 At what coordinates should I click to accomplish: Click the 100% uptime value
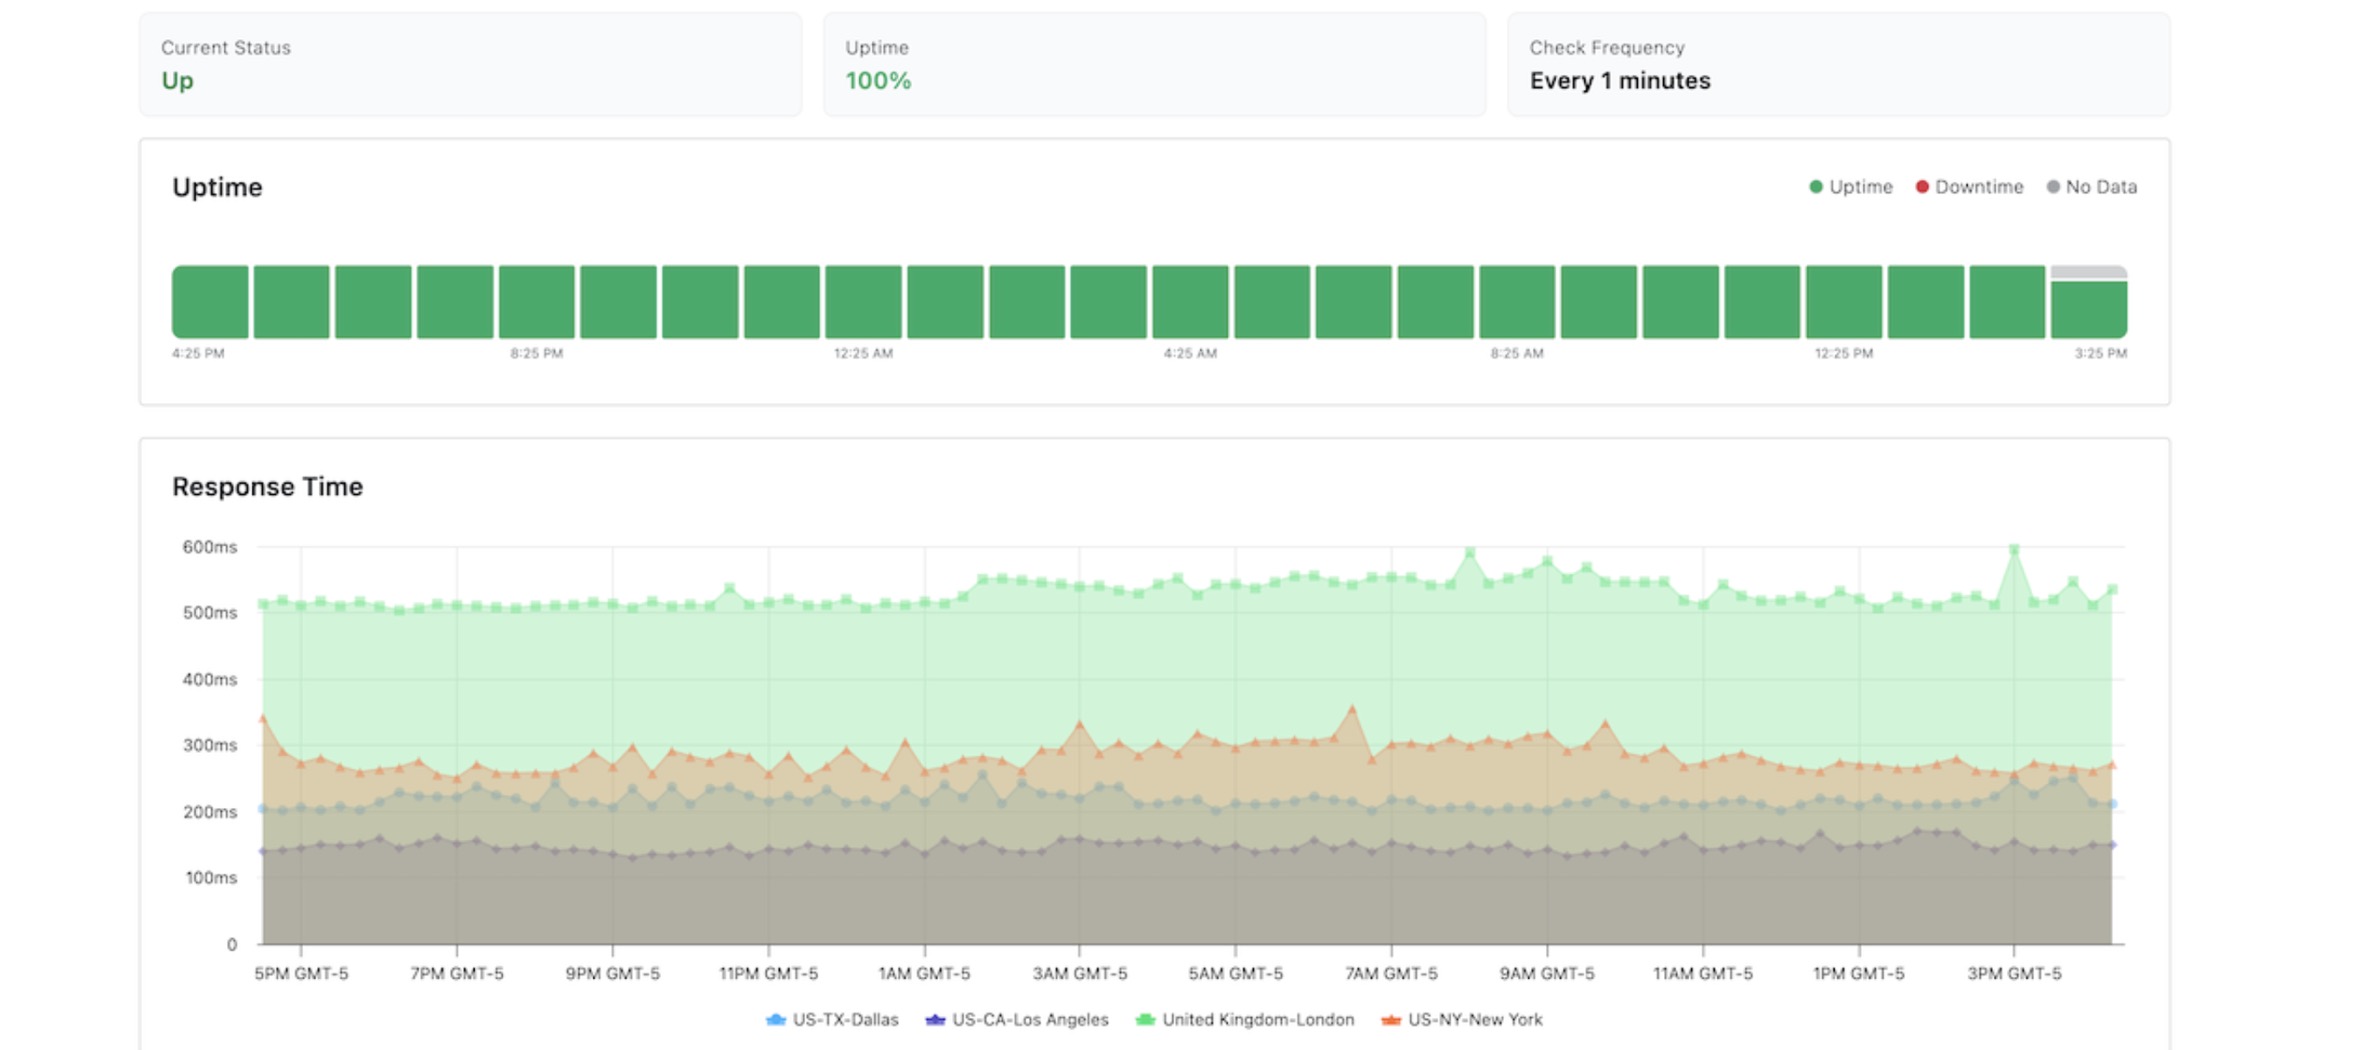click(x=878, y=81)
